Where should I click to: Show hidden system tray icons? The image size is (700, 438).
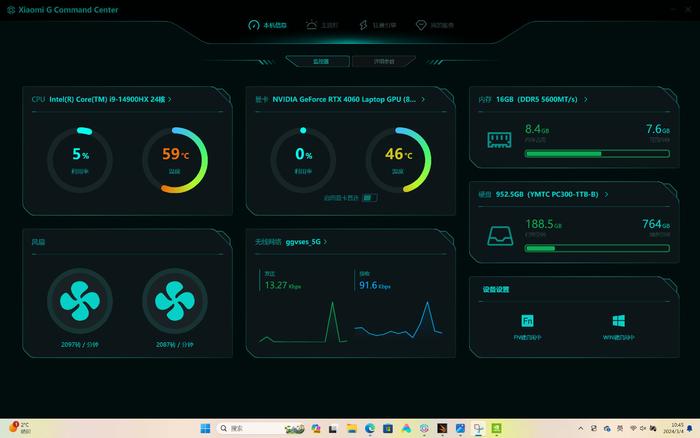[x=580, y=429]
